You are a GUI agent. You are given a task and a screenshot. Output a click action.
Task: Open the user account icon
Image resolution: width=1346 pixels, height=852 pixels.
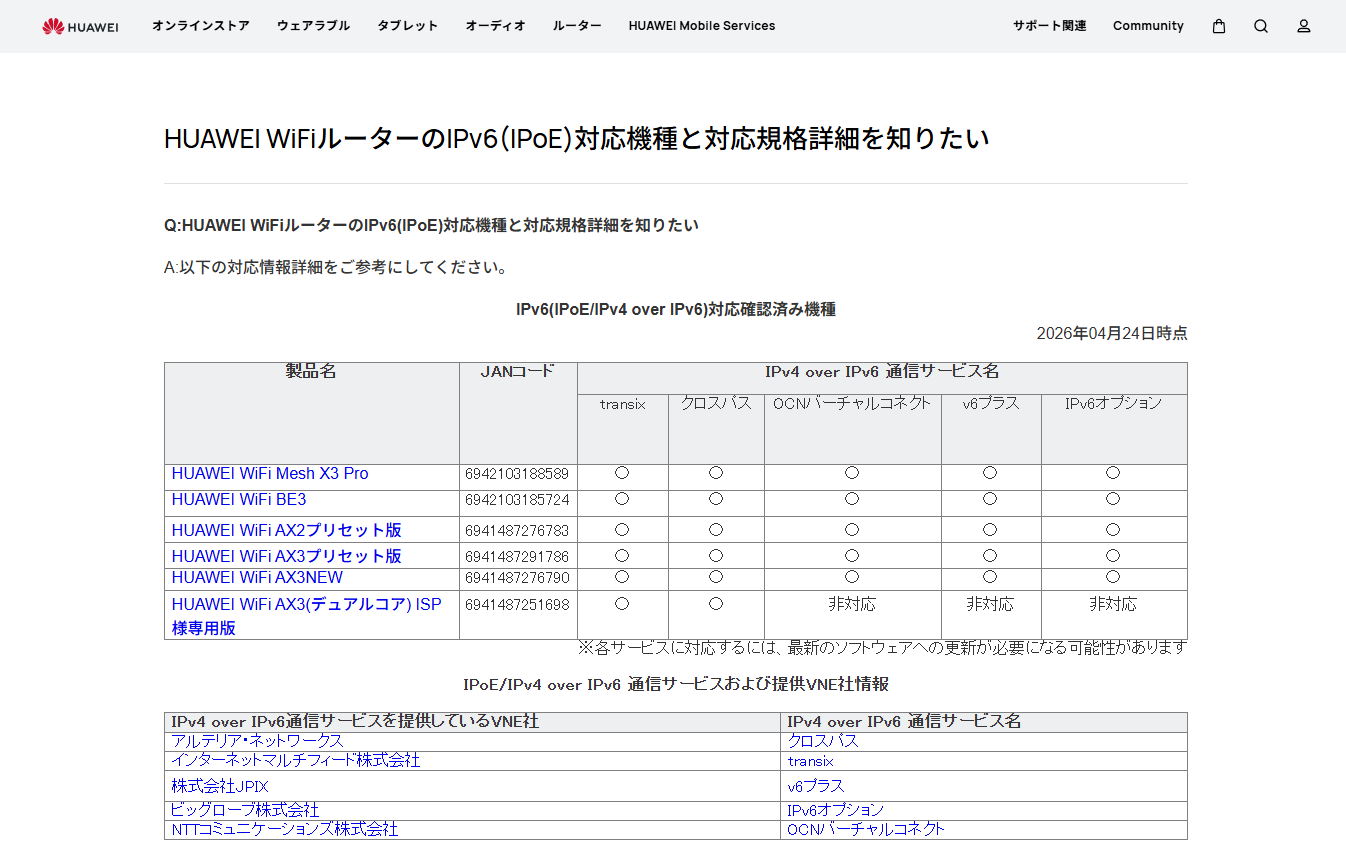(1304, 26)
